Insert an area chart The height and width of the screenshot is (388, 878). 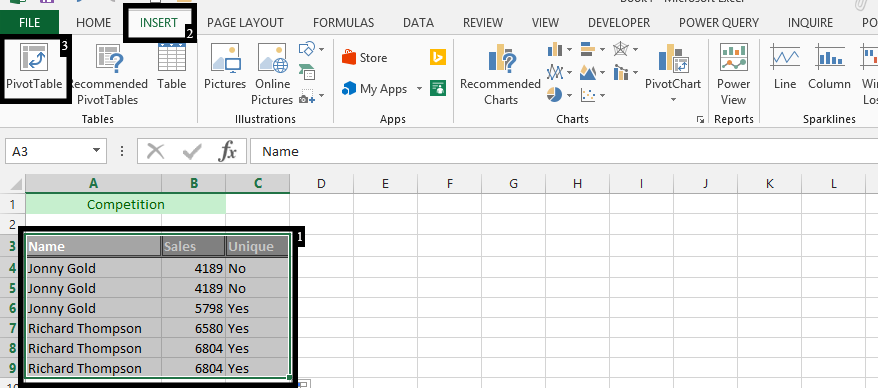click(588, 72)
